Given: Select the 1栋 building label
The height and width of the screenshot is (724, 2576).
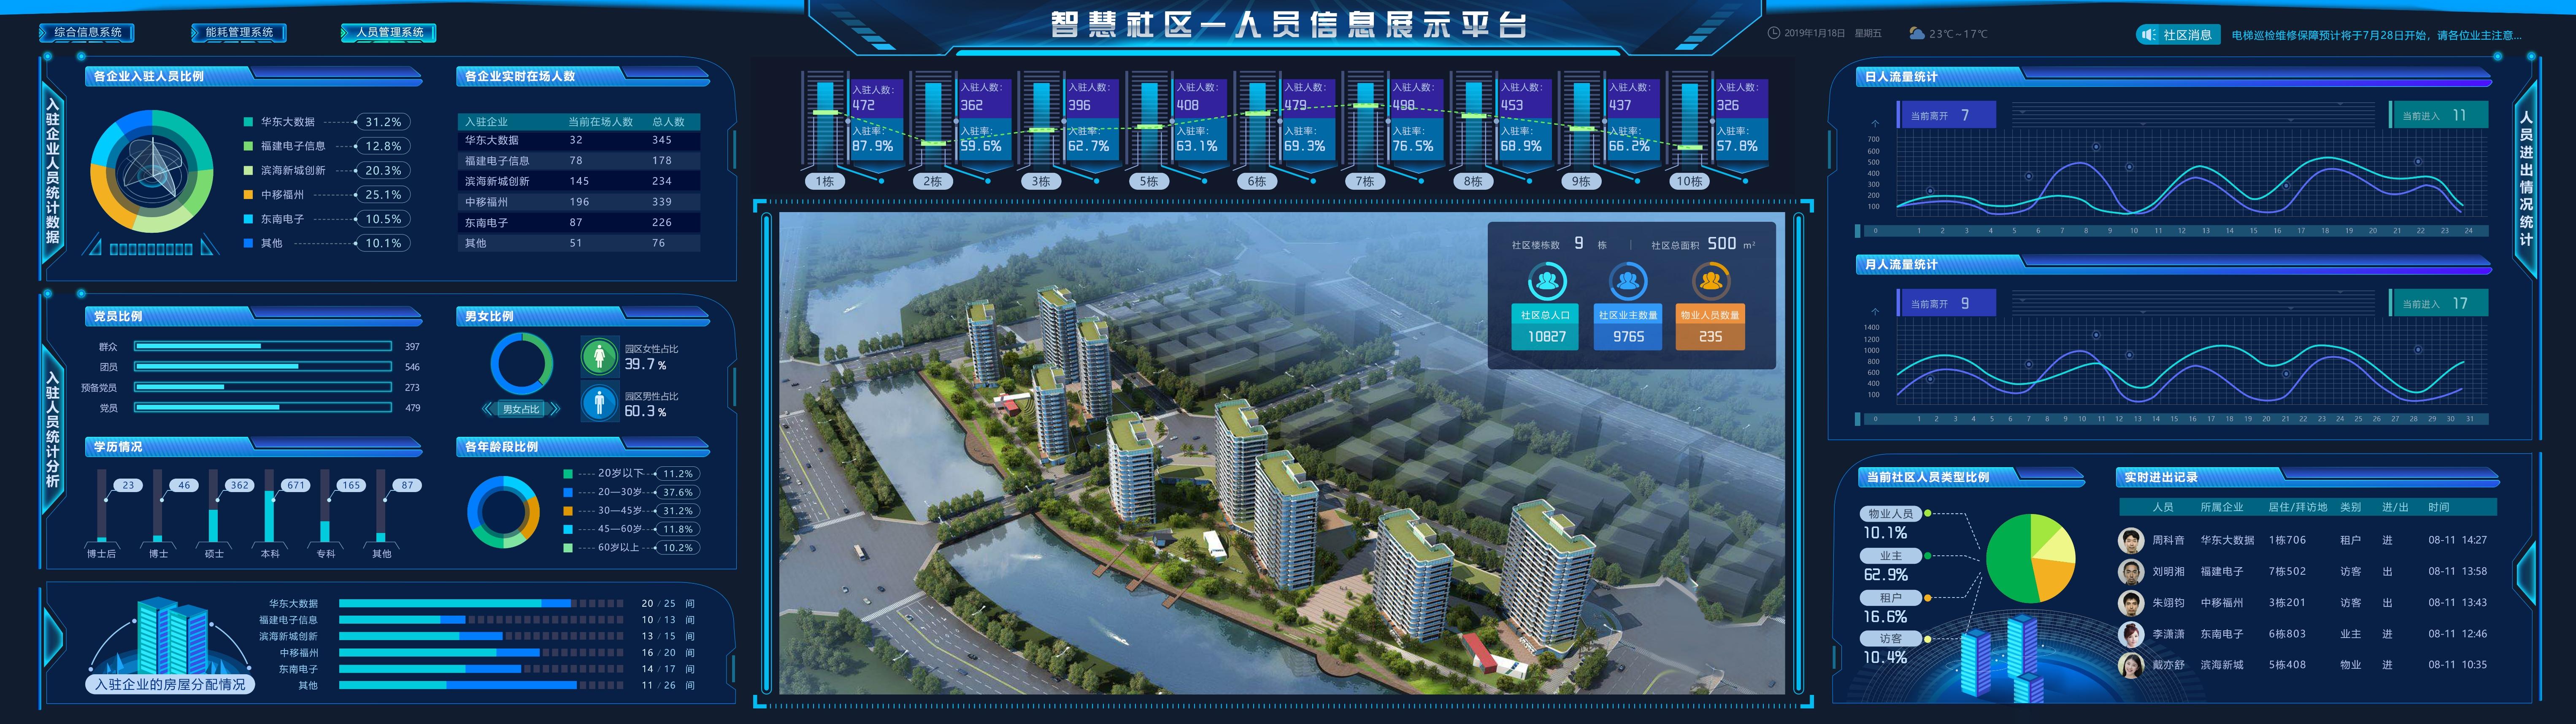Looking at the screenshot, I should coord(824,181).
